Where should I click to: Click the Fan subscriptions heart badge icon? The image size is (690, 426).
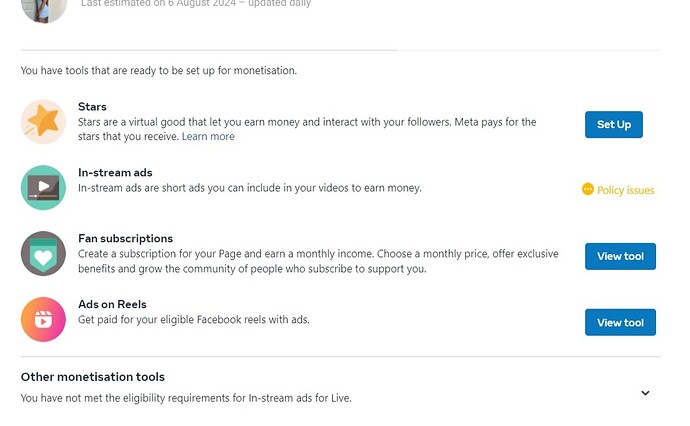pyautogui.click(x=43, y=253)
